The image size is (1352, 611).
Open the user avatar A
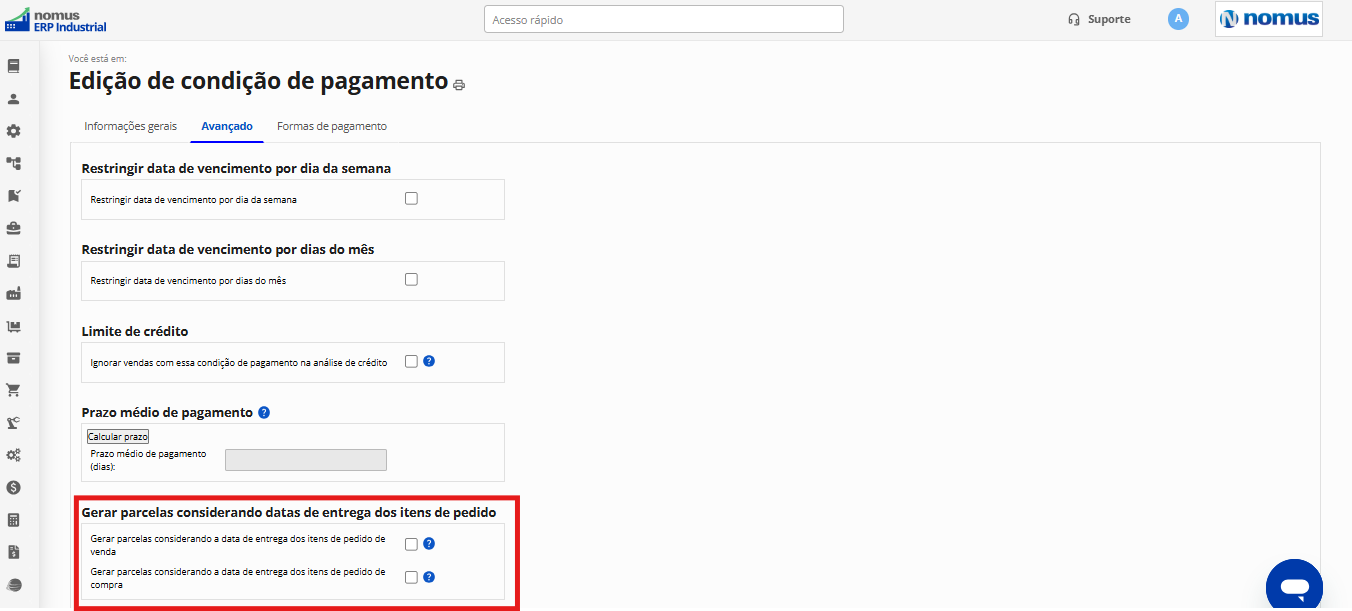pos(1178,19)
